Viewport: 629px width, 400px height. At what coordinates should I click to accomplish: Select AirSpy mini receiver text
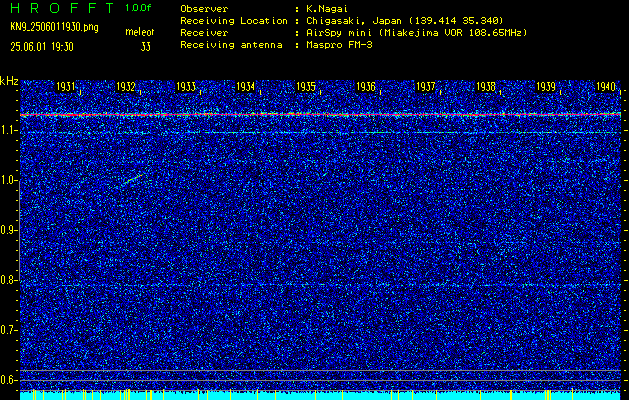(416, 32)
